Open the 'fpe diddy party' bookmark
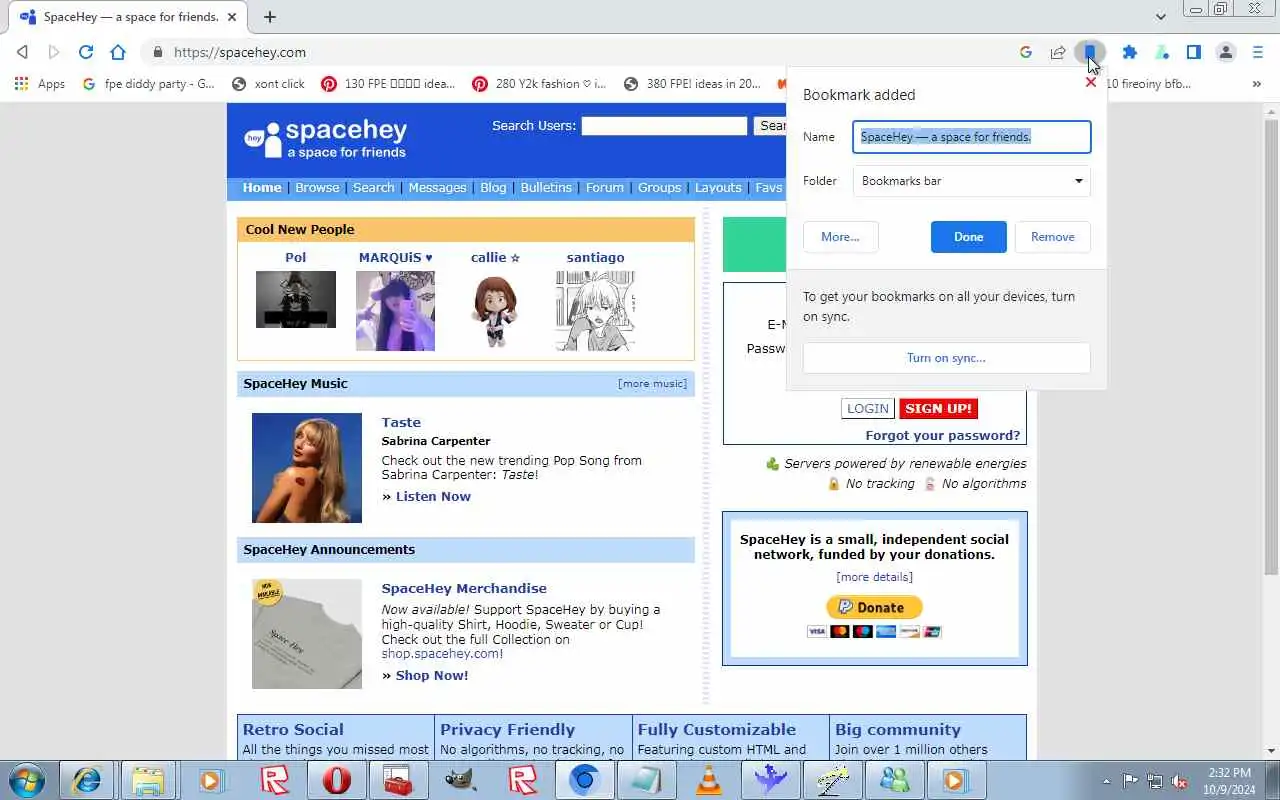The width and height of the screenshot is (1280, 800). point(149,84)
